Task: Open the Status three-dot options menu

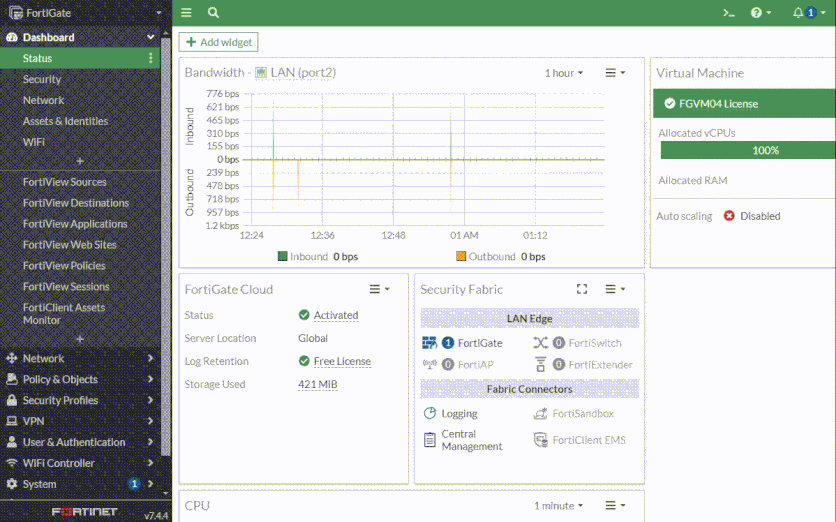Action: [x=152, y=59]
